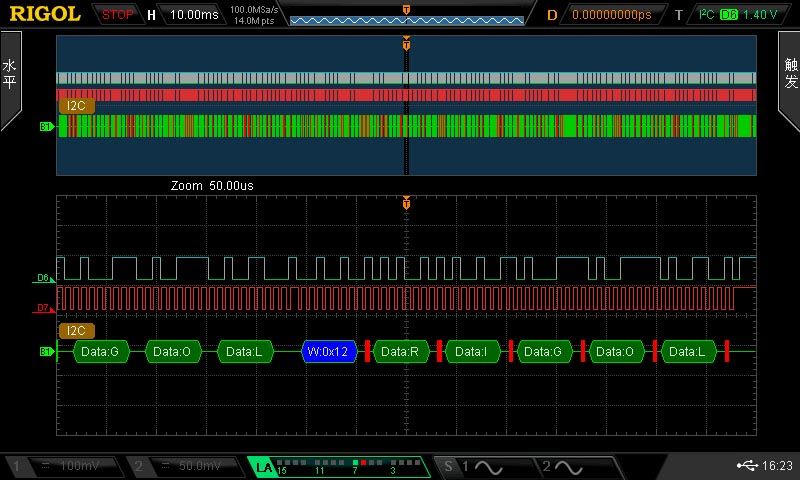Image resolution: width=800 pixels, height=480 pixels.
Task: Select the D7 digital channel marker
Action: pyautogui.click(x=43, y=308)
